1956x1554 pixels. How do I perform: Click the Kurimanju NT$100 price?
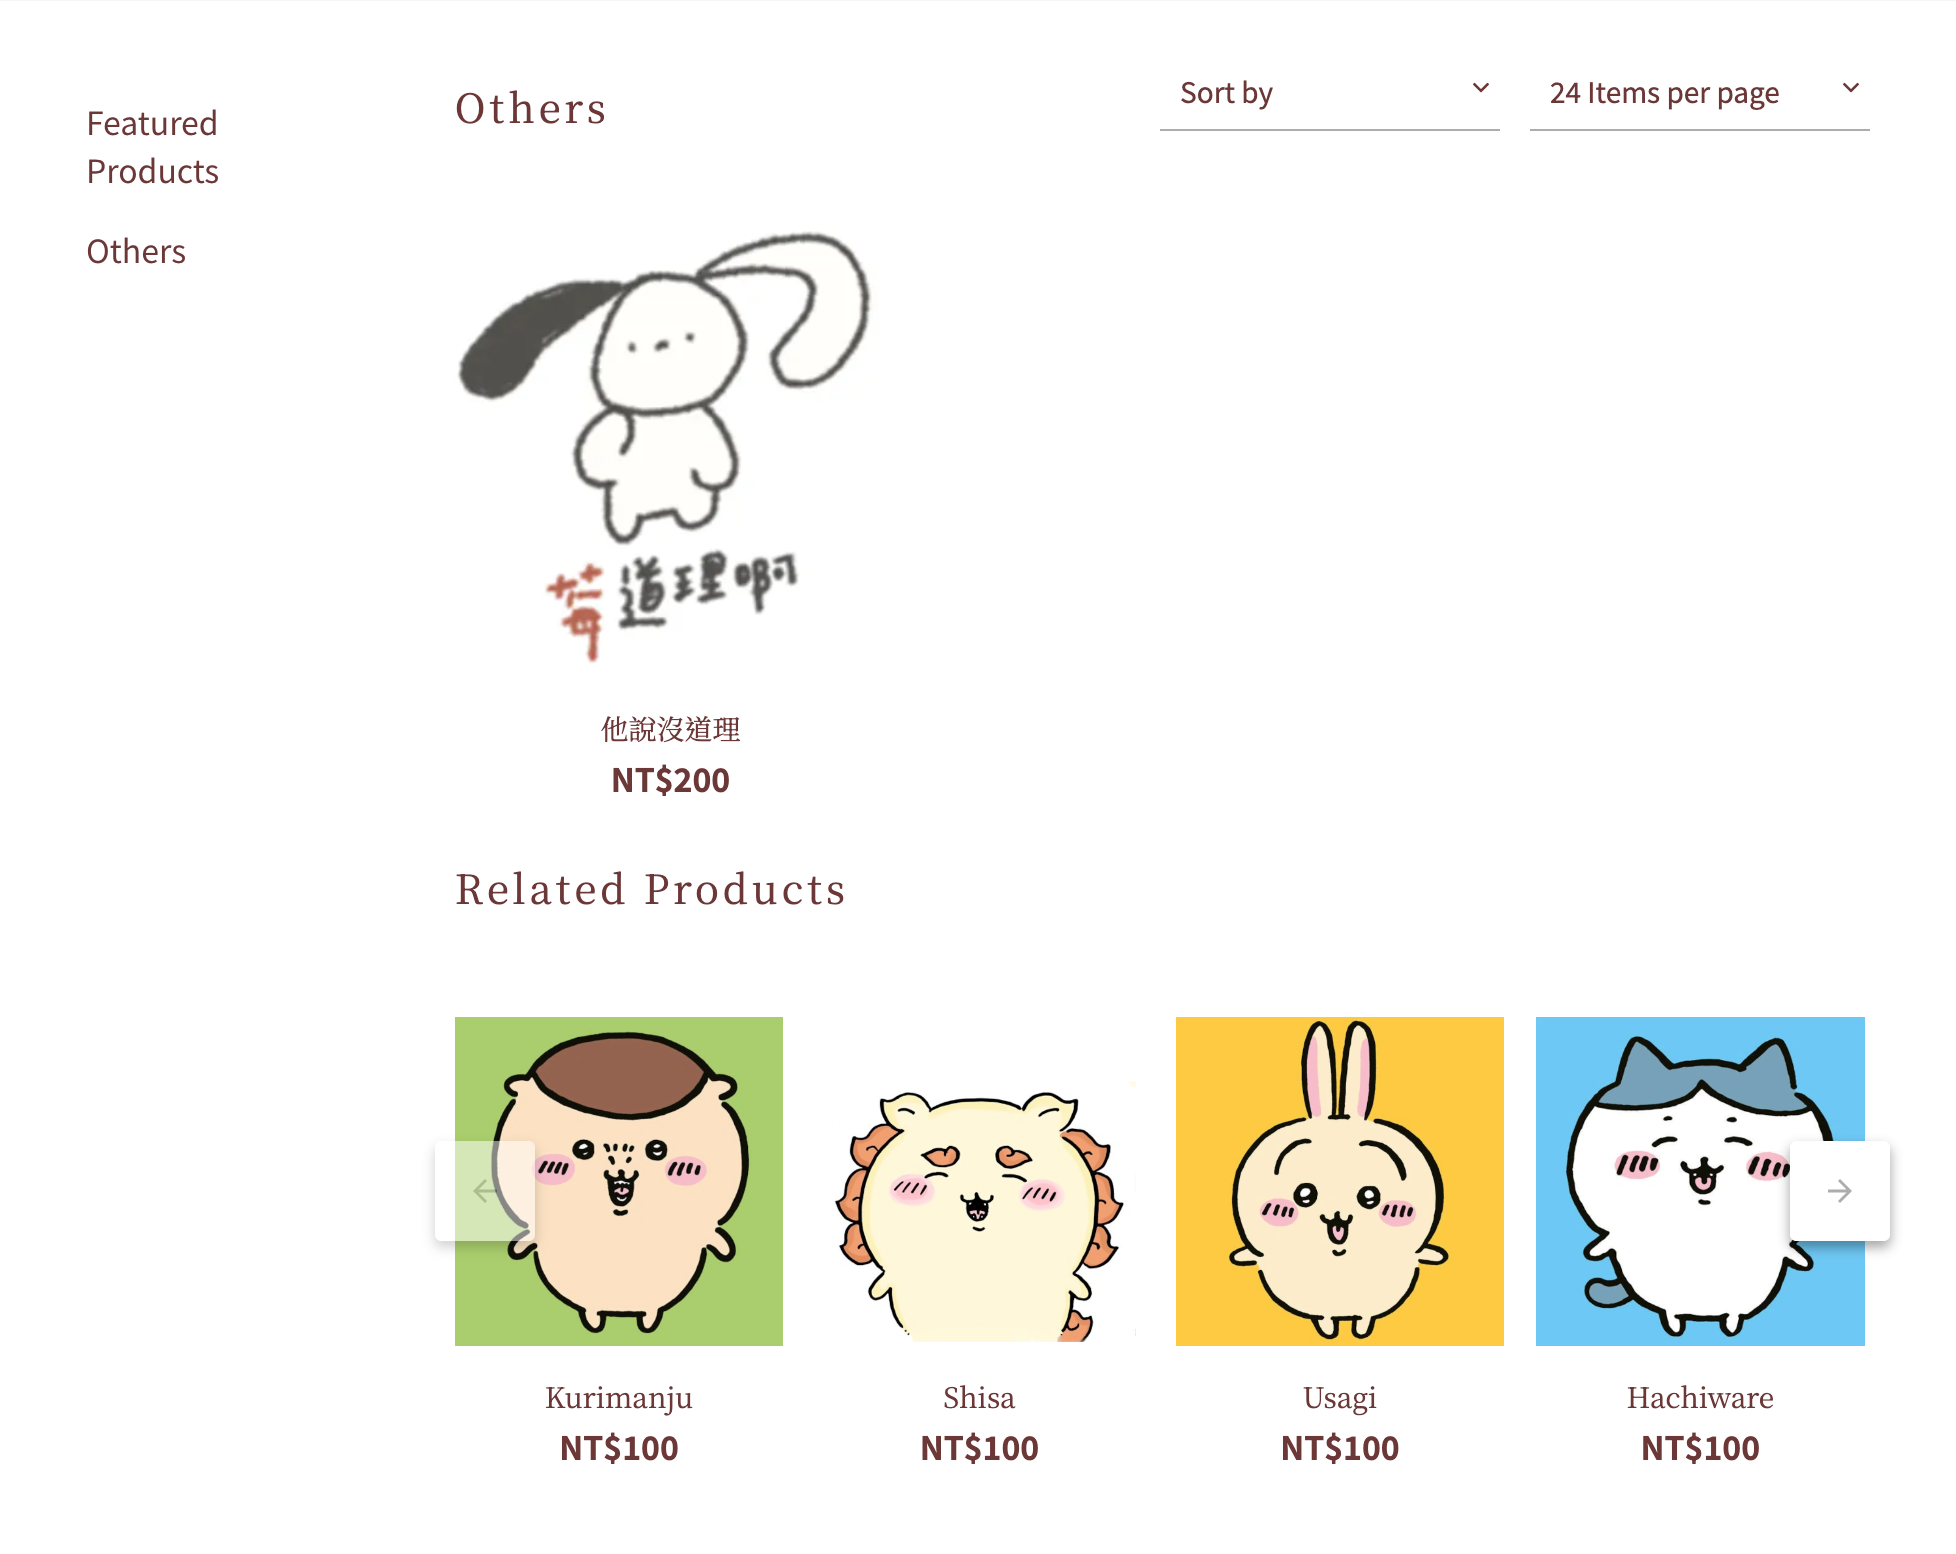tap(619, 1448)
